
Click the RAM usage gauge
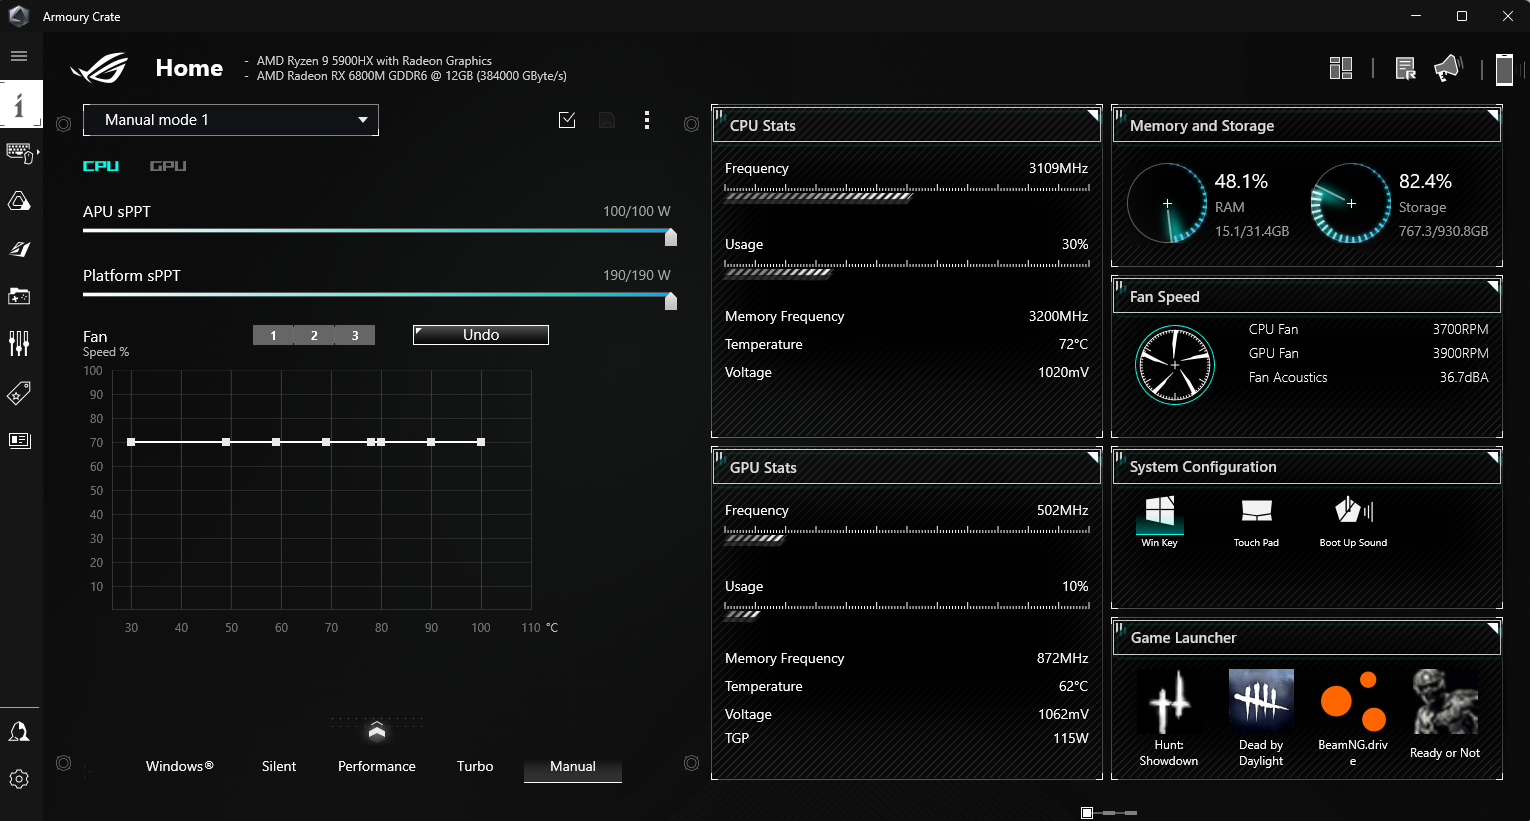1167,203
